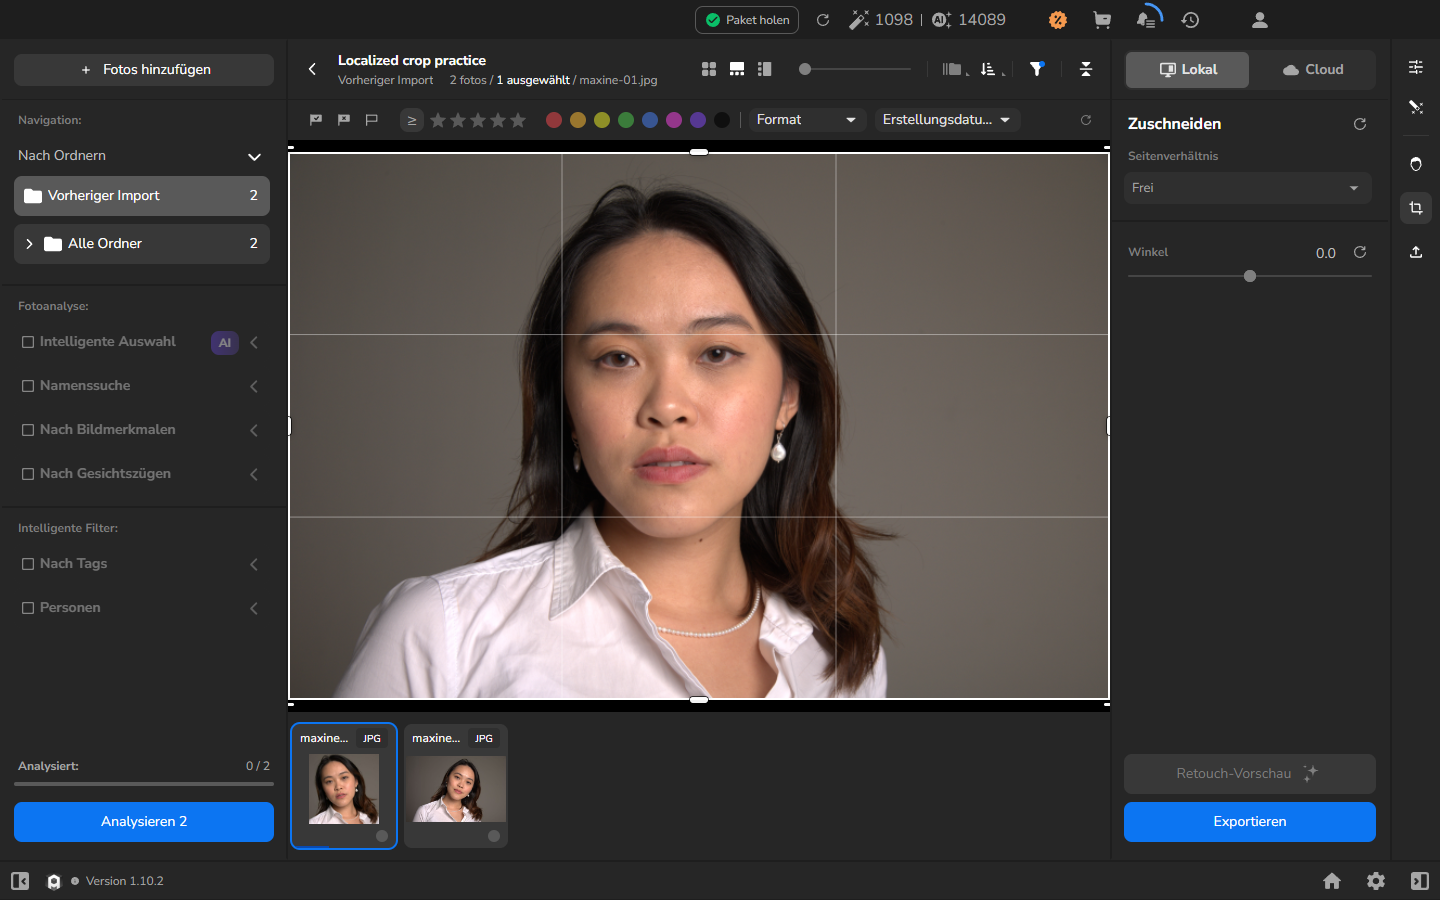Open the adjustments sliders panel icon
Image resolution: width=1440 pixels, height=900 pixels.
point(1416,67)
